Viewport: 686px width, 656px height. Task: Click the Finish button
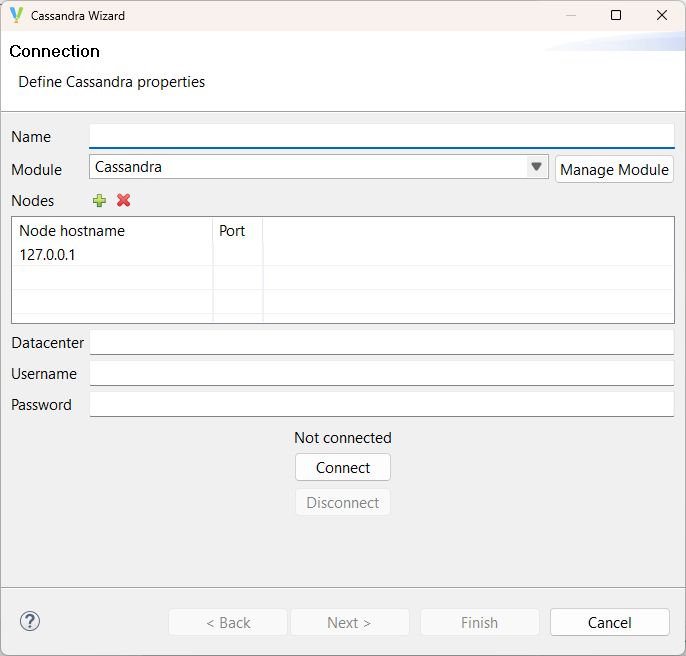(x=479, y=622)
